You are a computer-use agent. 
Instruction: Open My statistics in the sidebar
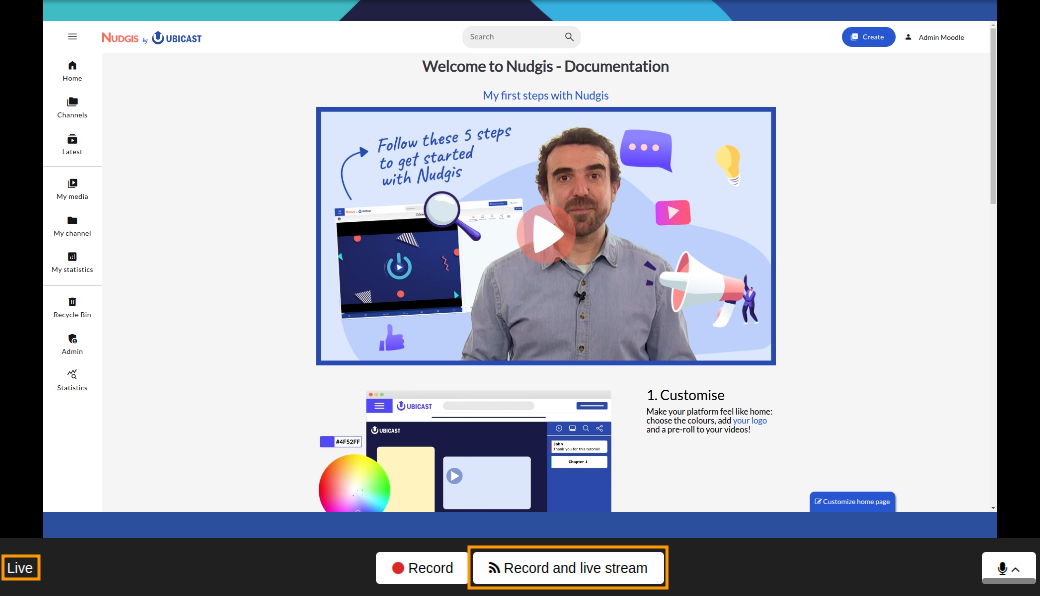[72, 263]
